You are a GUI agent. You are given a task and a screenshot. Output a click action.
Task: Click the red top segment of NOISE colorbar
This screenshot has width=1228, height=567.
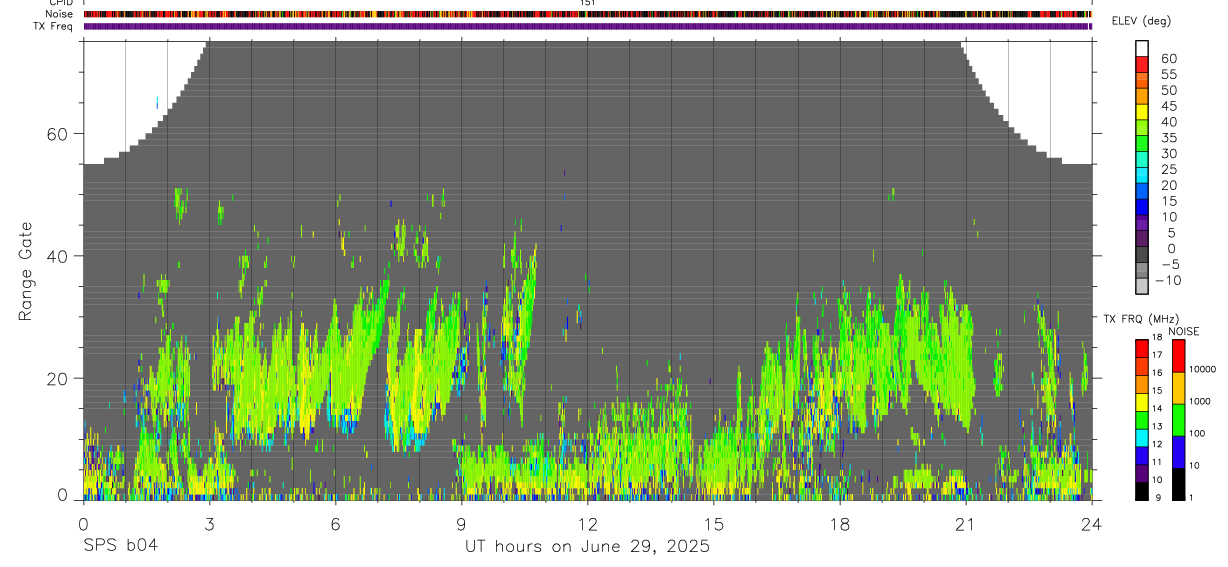(x=1178, y=356)
